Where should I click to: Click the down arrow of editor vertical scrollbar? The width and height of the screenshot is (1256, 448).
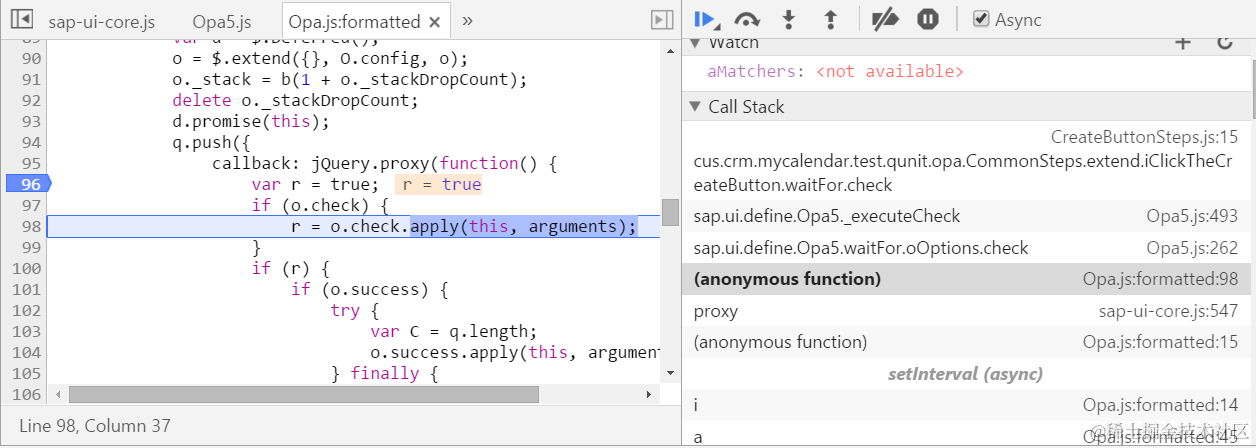[670, 373]
